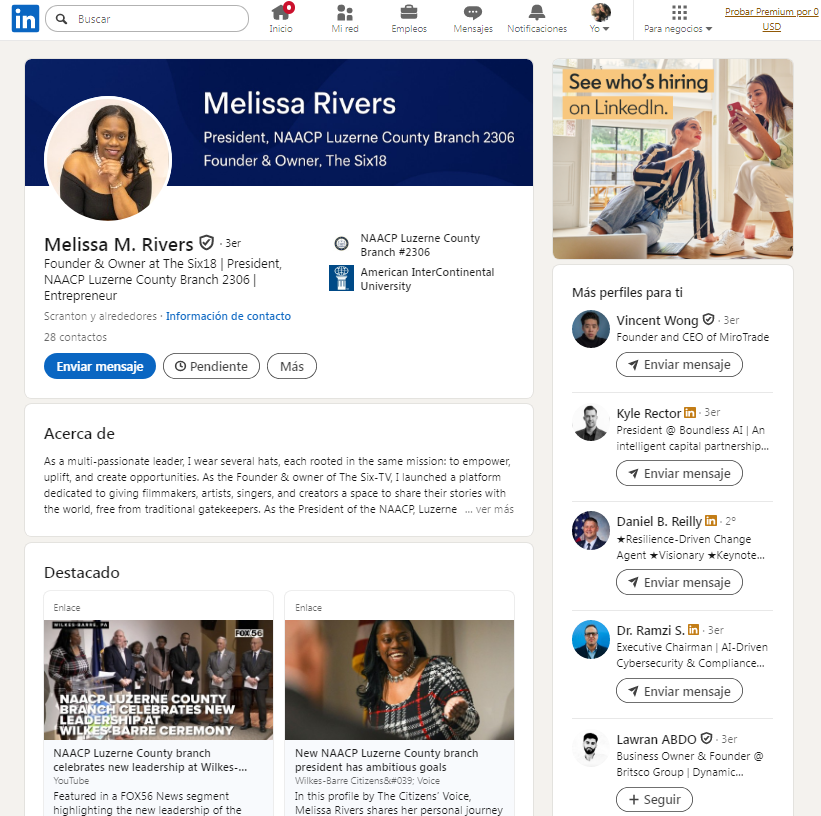Click the Pendiente connection button
This screenshot has height=816, width=821.
[x=212, y=366]
